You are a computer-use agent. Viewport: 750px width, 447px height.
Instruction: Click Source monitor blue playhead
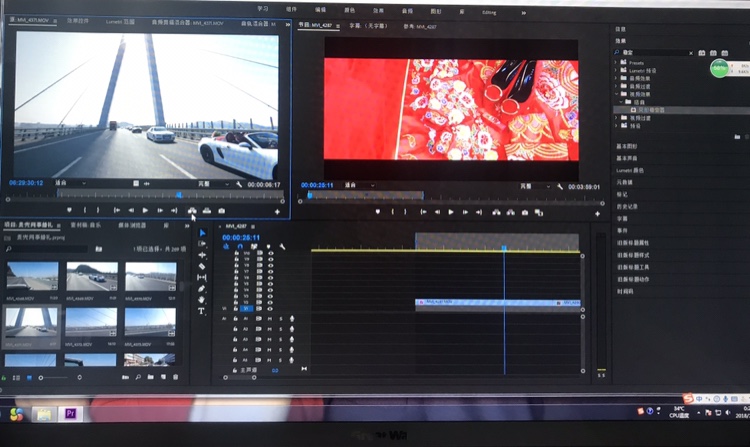click(179, 195)
